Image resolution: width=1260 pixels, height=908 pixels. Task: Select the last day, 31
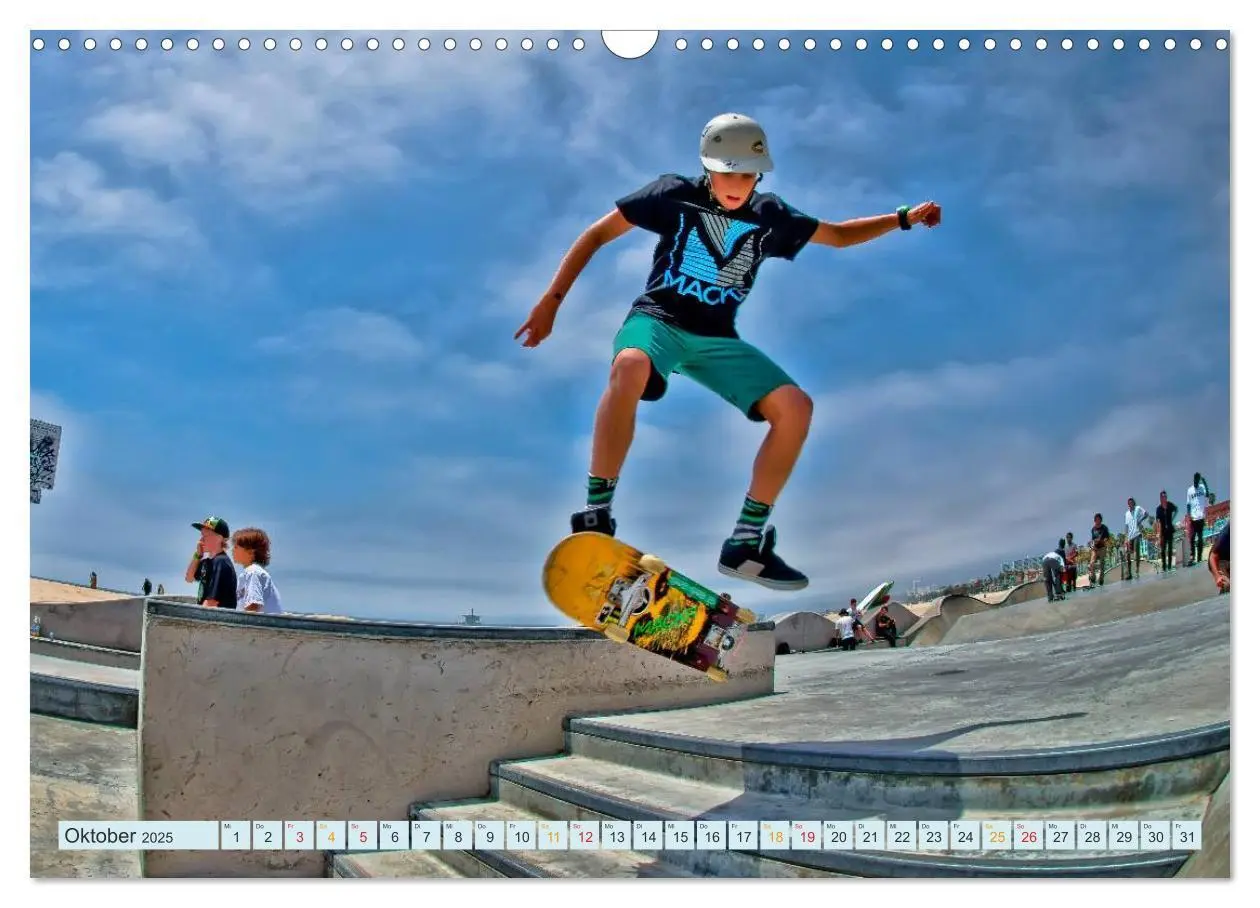(1188, 836)
